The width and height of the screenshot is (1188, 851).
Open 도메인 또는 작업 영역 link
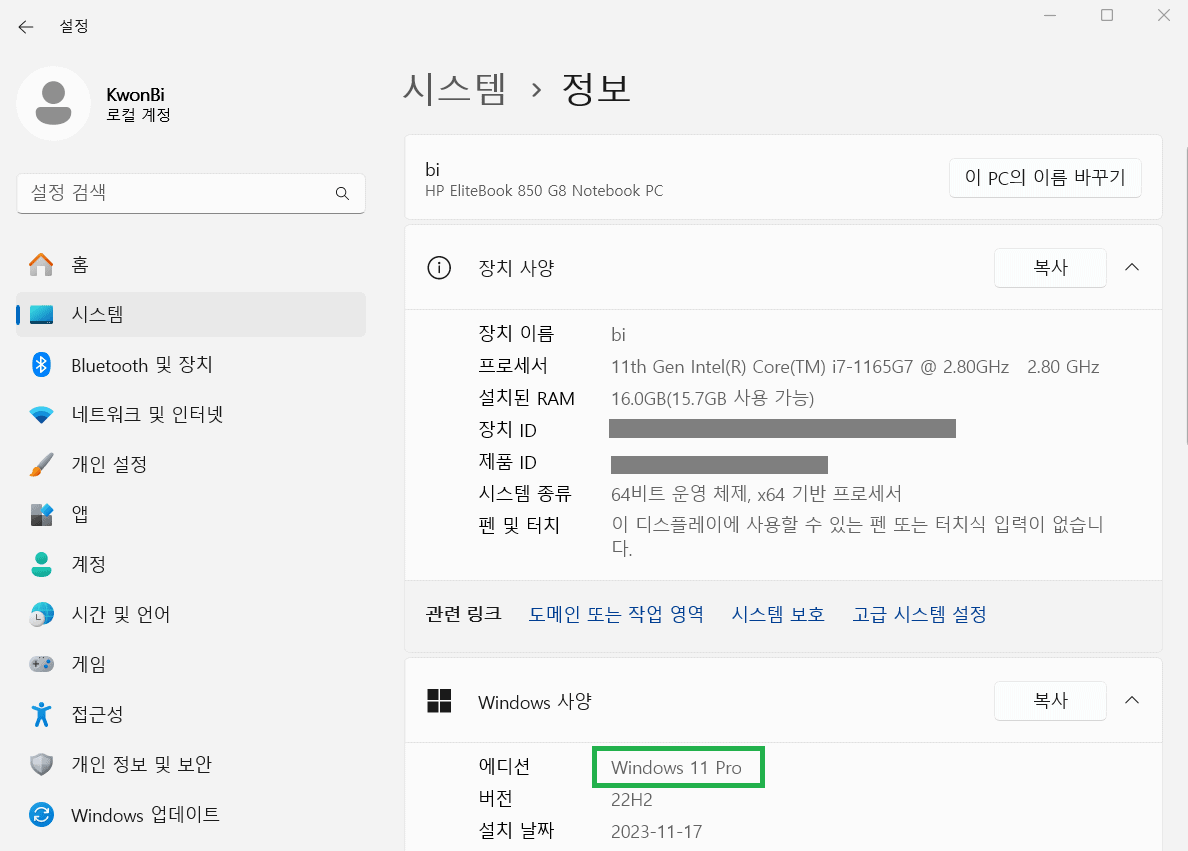click(616, 614)
